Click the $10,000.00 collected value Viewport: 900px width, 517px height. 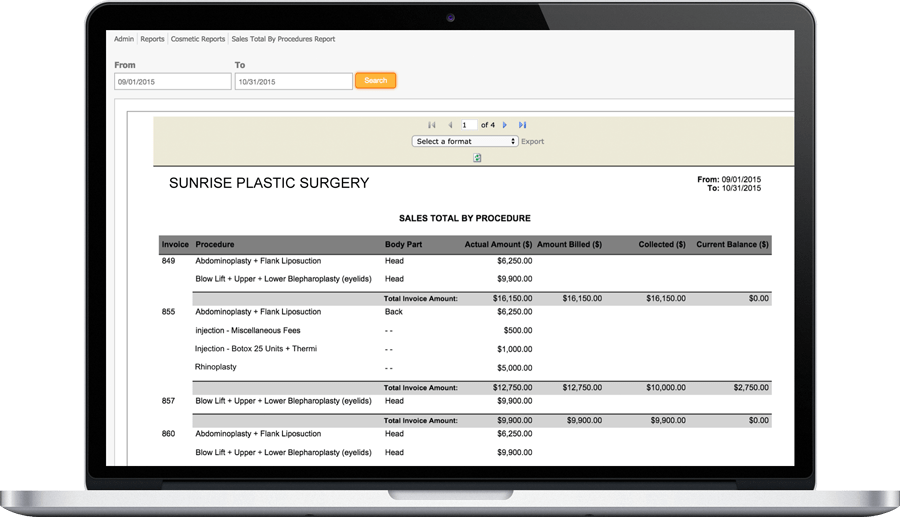click(x=666, y=388)
